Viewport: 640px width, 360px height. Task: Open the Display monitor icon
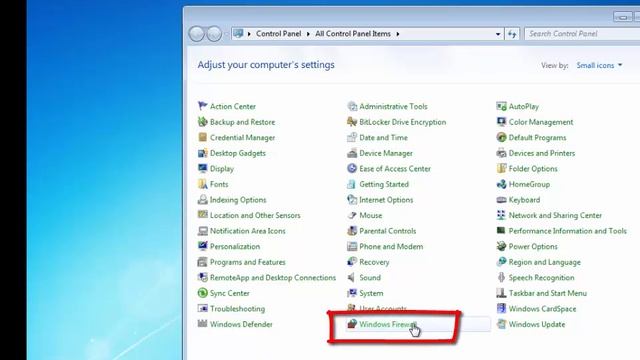pyautogui.click(x=202, y=169)
